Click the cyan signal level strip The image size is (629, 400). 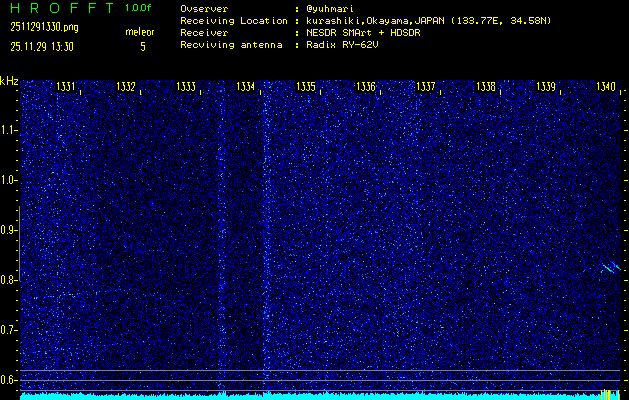(320, 396)
